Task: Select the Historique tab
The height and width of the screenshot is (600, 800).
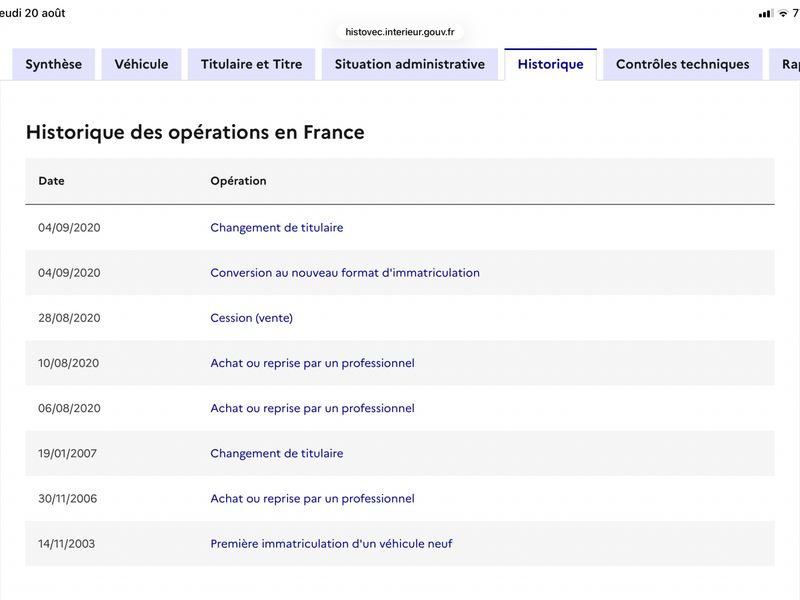Action: (551, 64)
